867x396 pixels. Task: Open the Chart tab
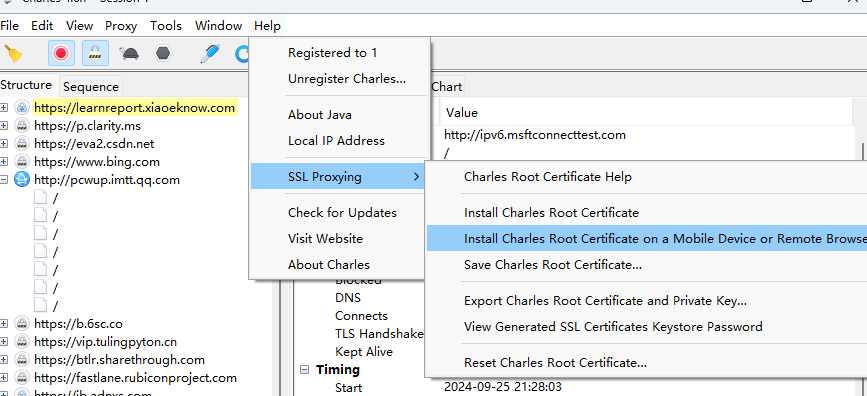click(447, 87)
